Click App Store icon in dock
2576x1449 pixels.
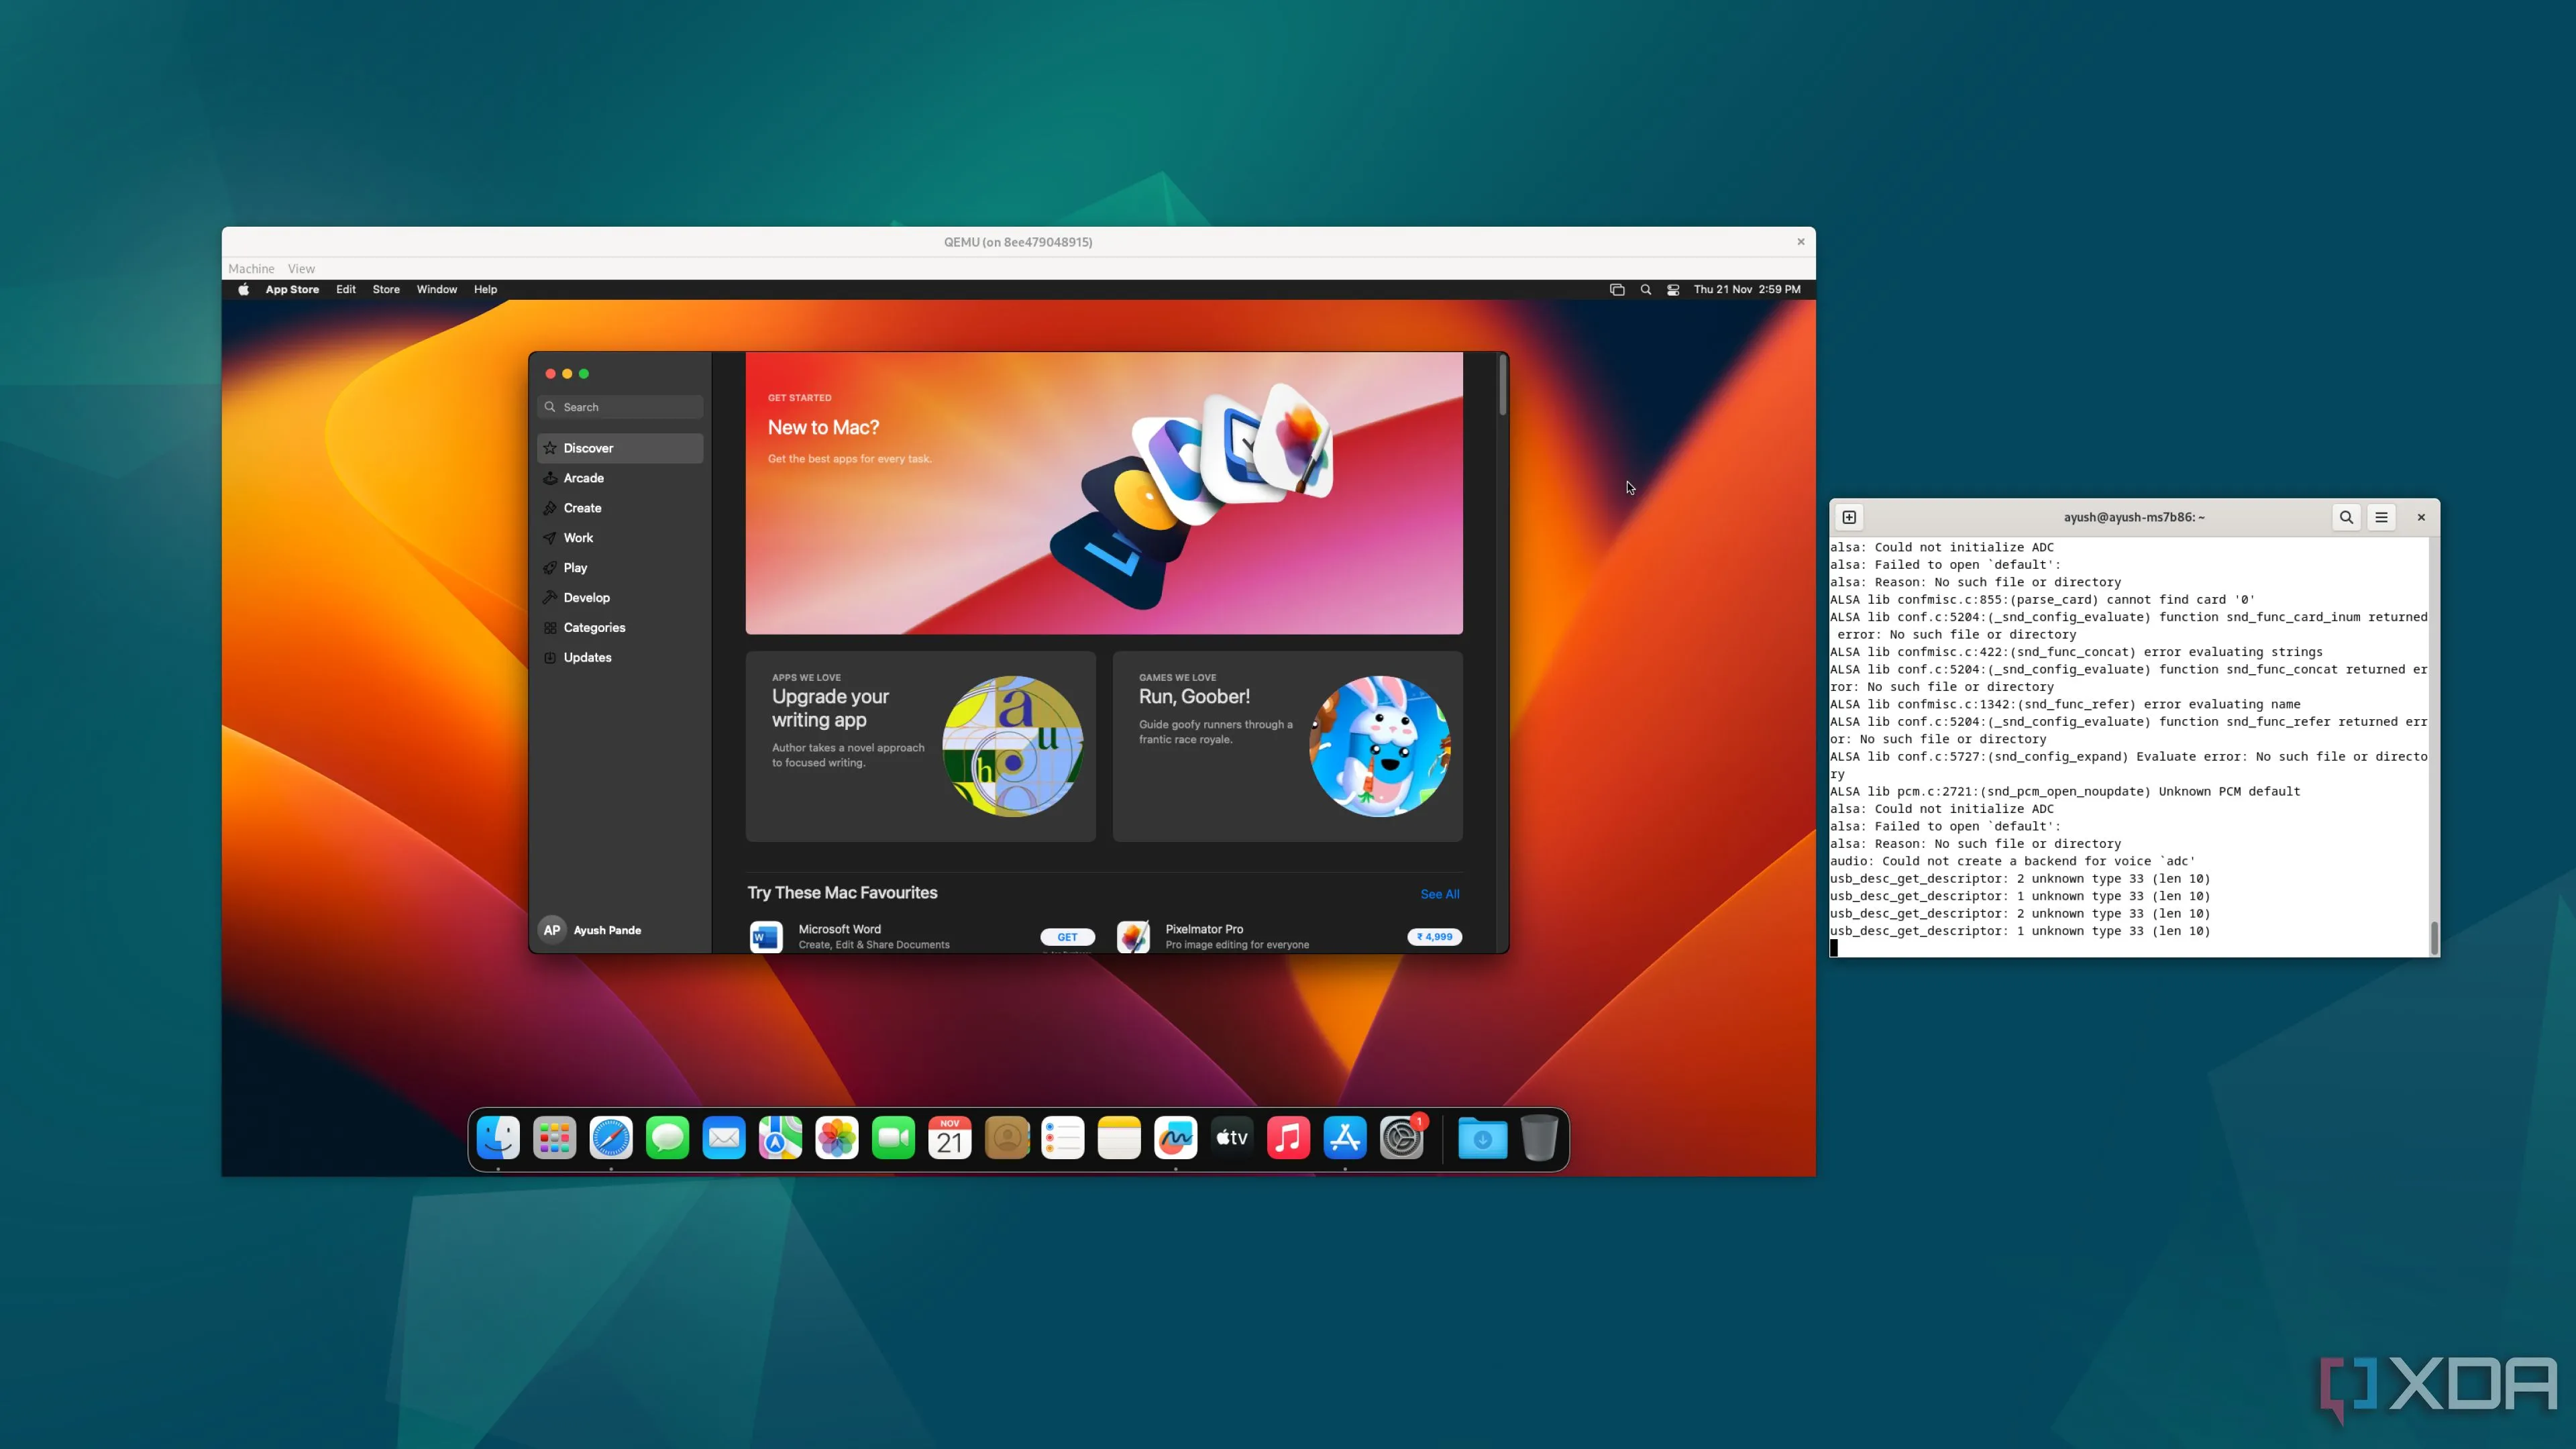coord(1345,1138)
